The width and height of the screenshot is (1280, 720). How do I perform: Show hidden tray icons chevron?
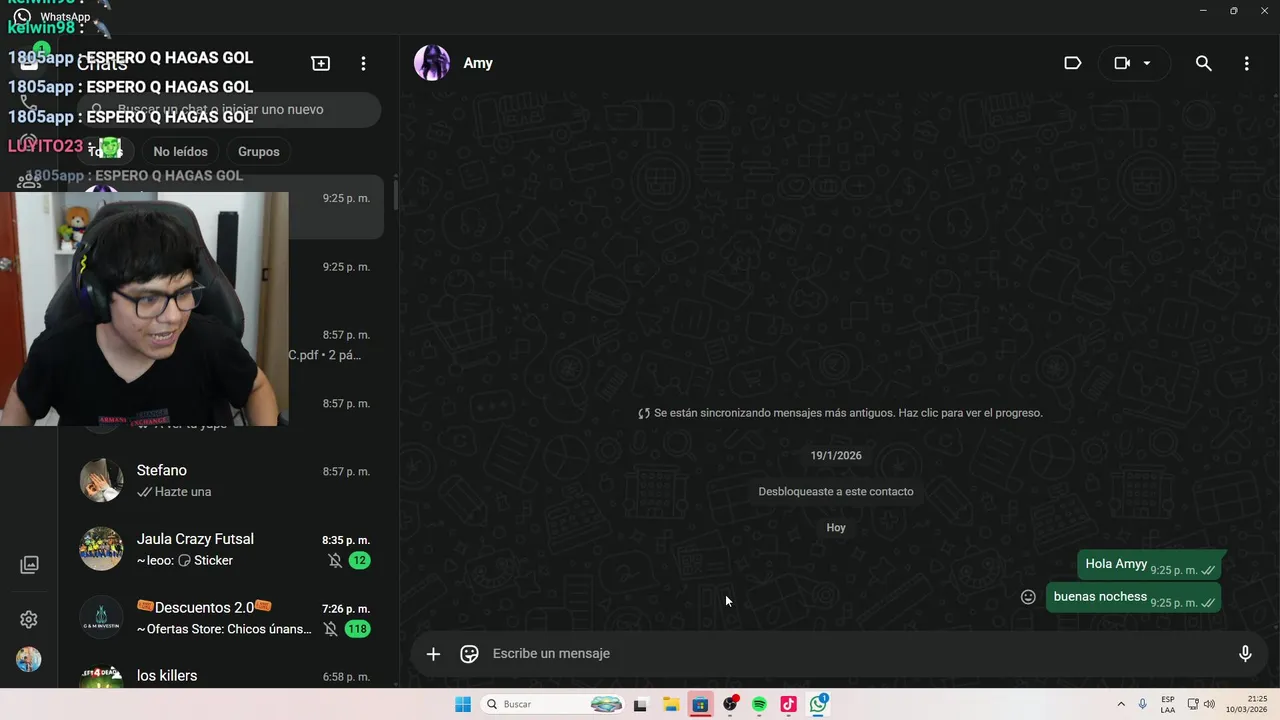tap(1121, 705)
